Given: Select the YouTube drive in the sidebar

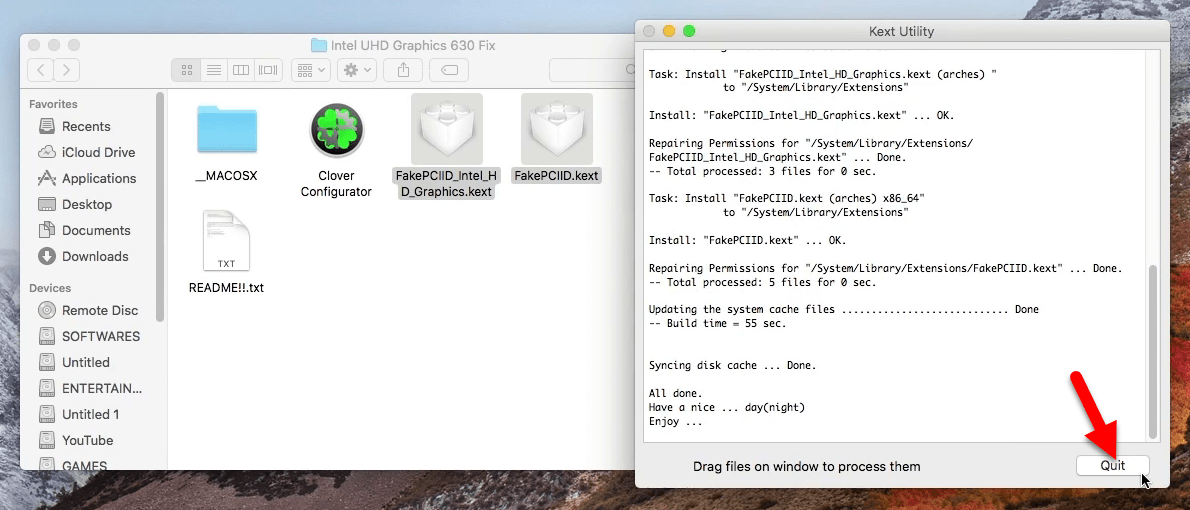Looking at the screenshot, I should (86, 440).
